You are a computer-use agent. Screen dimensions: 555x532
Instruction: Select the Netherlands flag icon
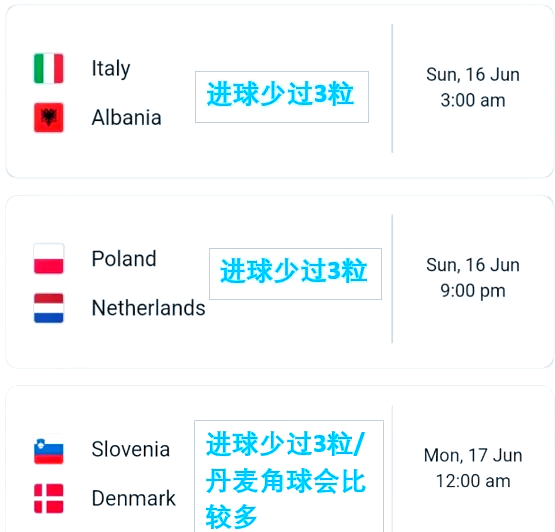click(48, 308)
